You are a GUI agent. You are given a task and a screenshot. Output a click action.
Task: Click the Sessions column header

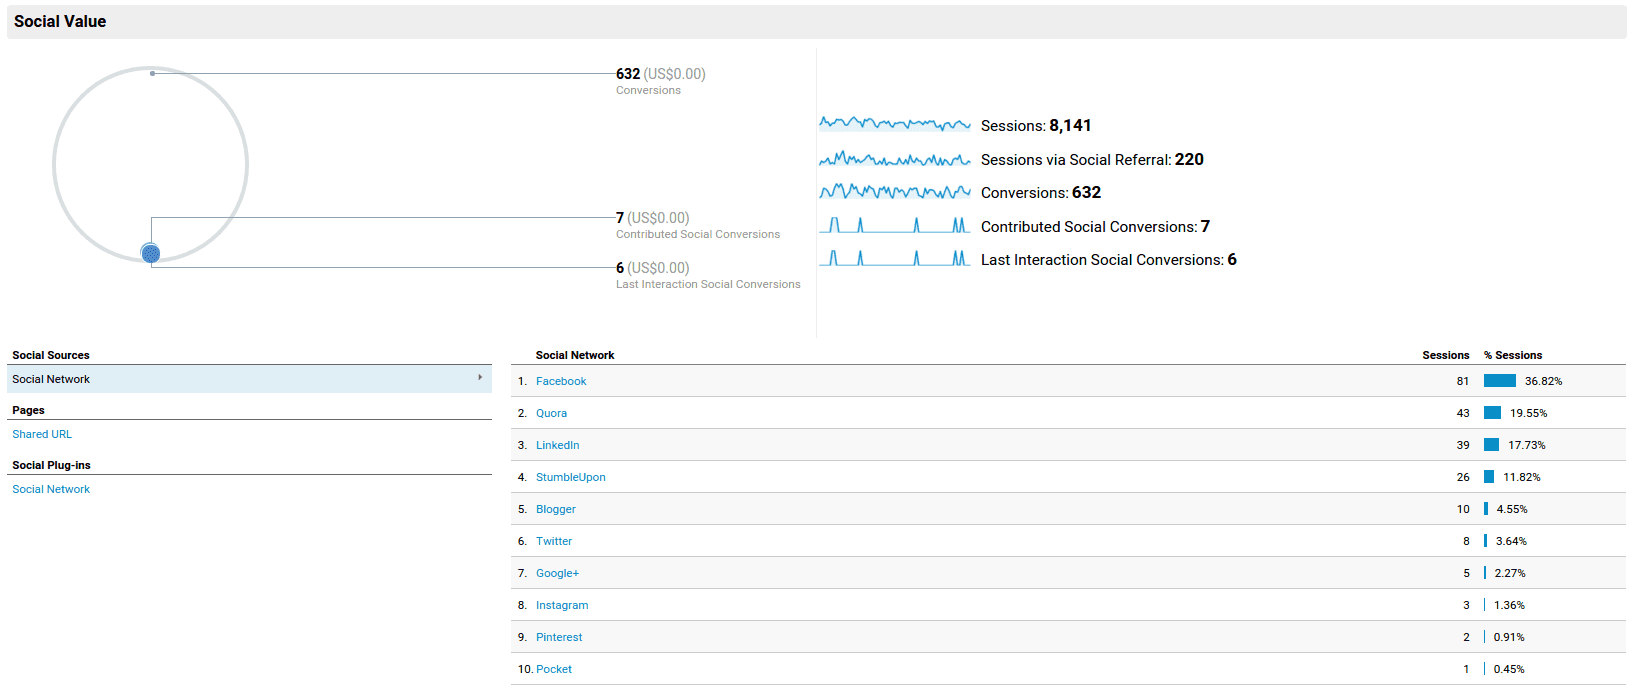[1446, 355]
